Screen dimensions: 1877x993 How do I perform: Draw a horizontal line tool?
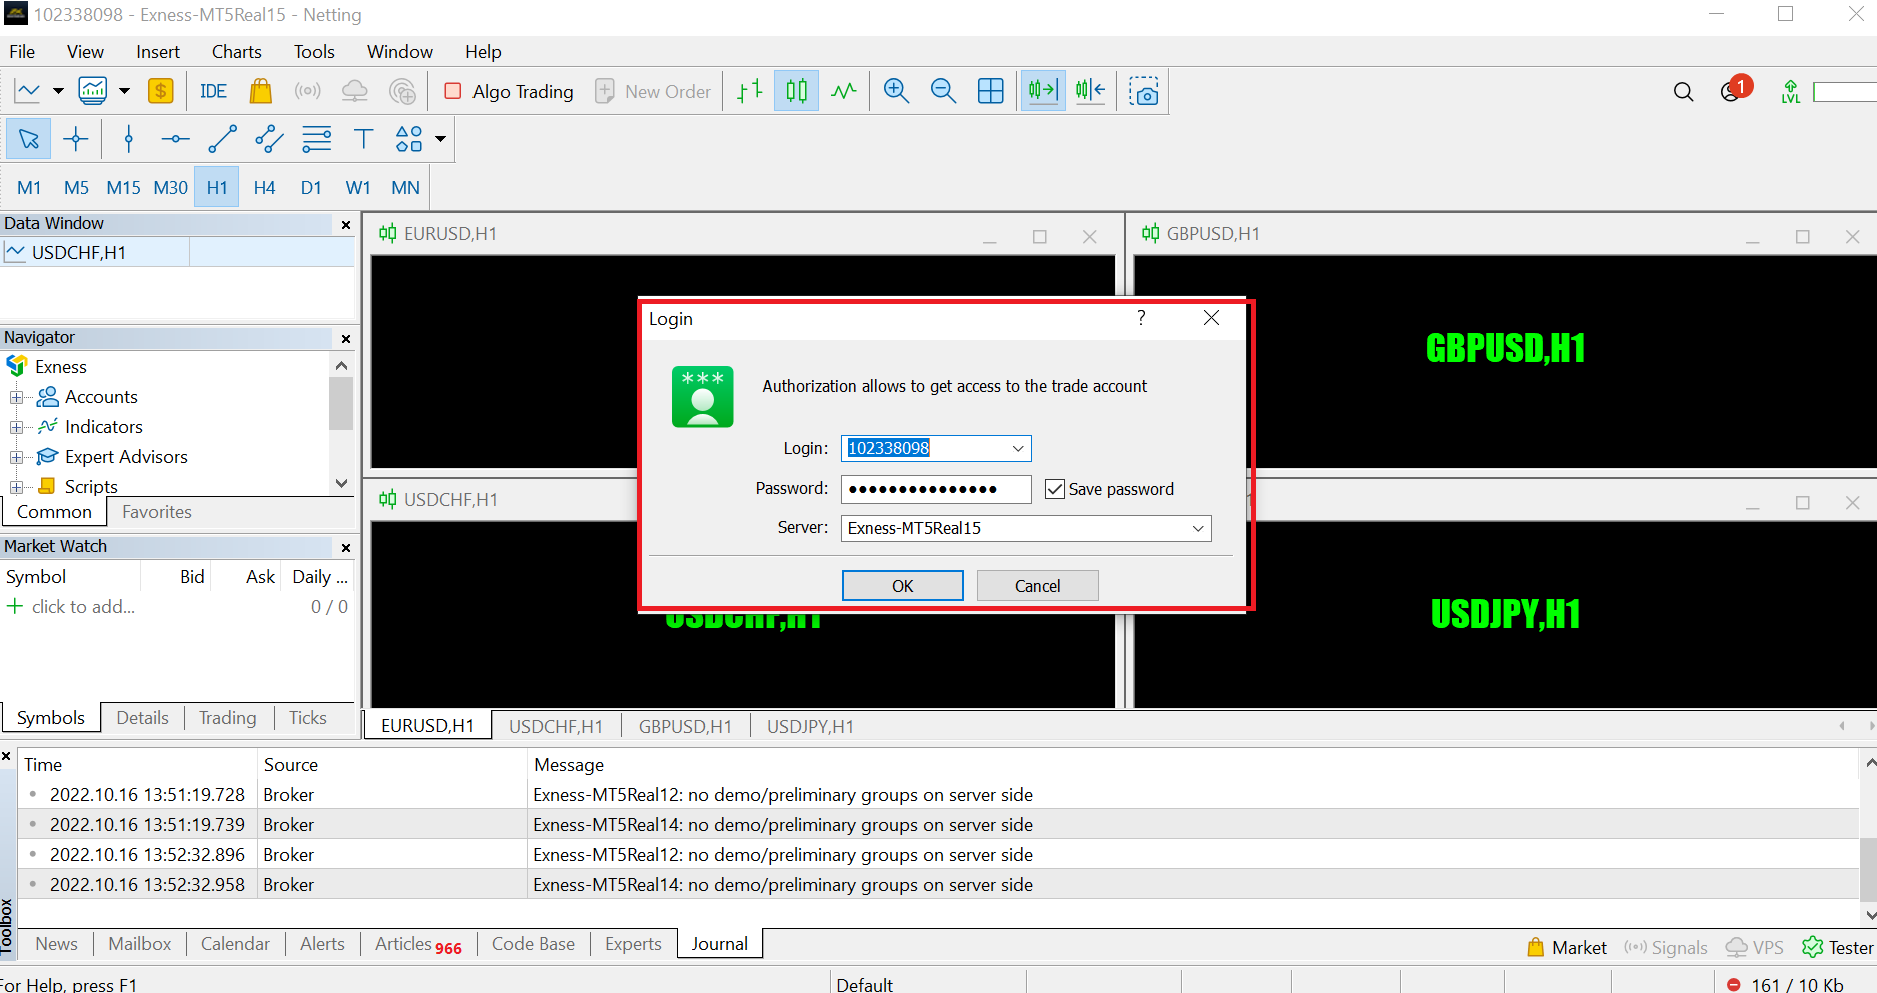[x=175, y=139]
